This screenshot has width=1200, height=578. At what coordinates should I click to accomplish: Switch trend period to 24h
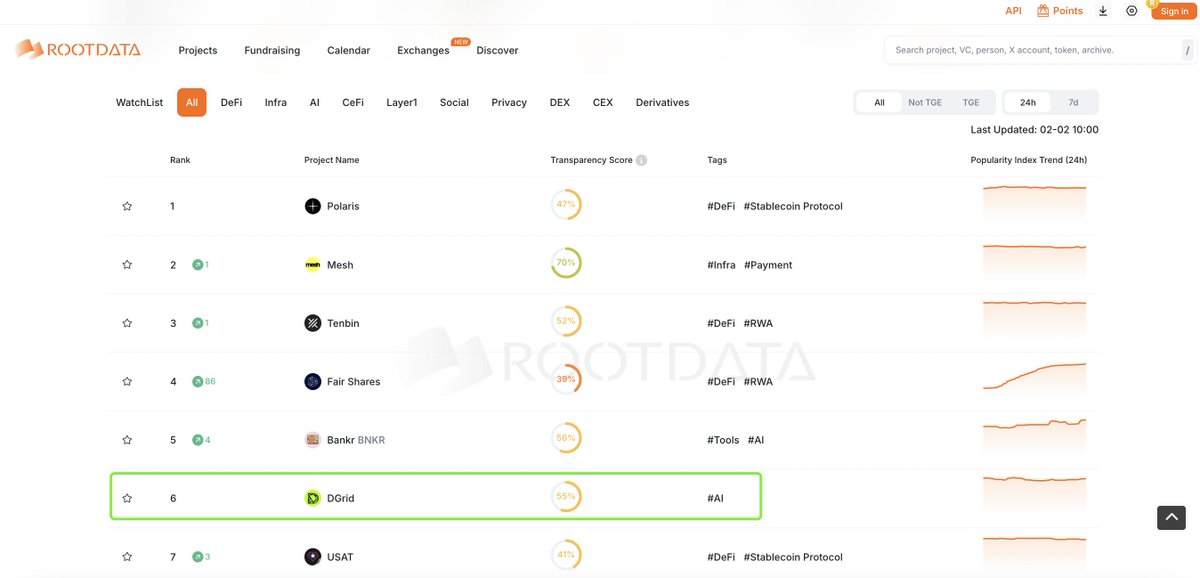tap(1028, 102)
